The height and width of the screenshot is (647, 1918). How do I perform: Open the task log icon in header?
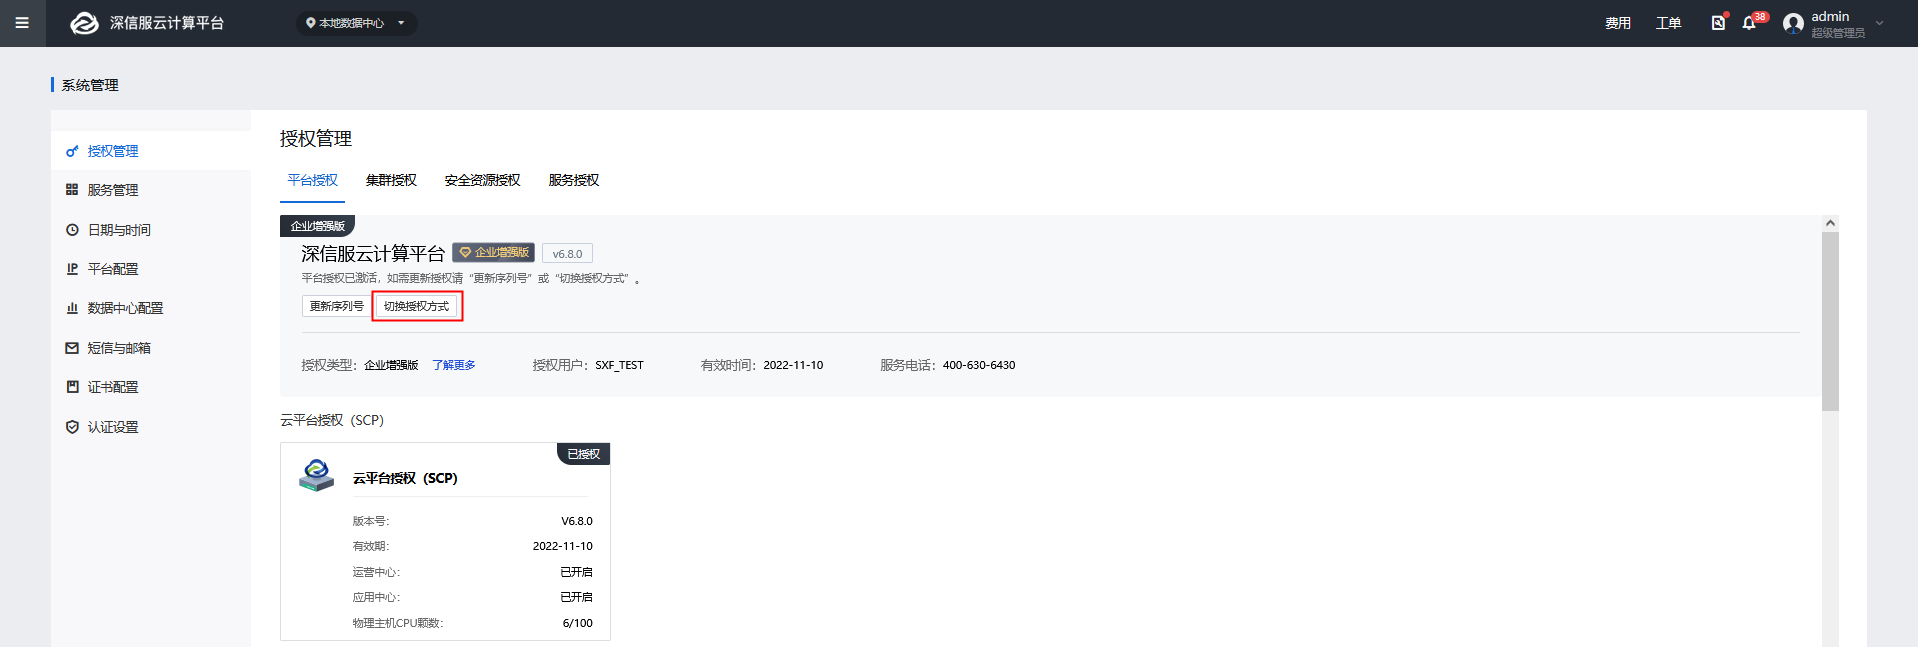click(x=1718, y=23)
